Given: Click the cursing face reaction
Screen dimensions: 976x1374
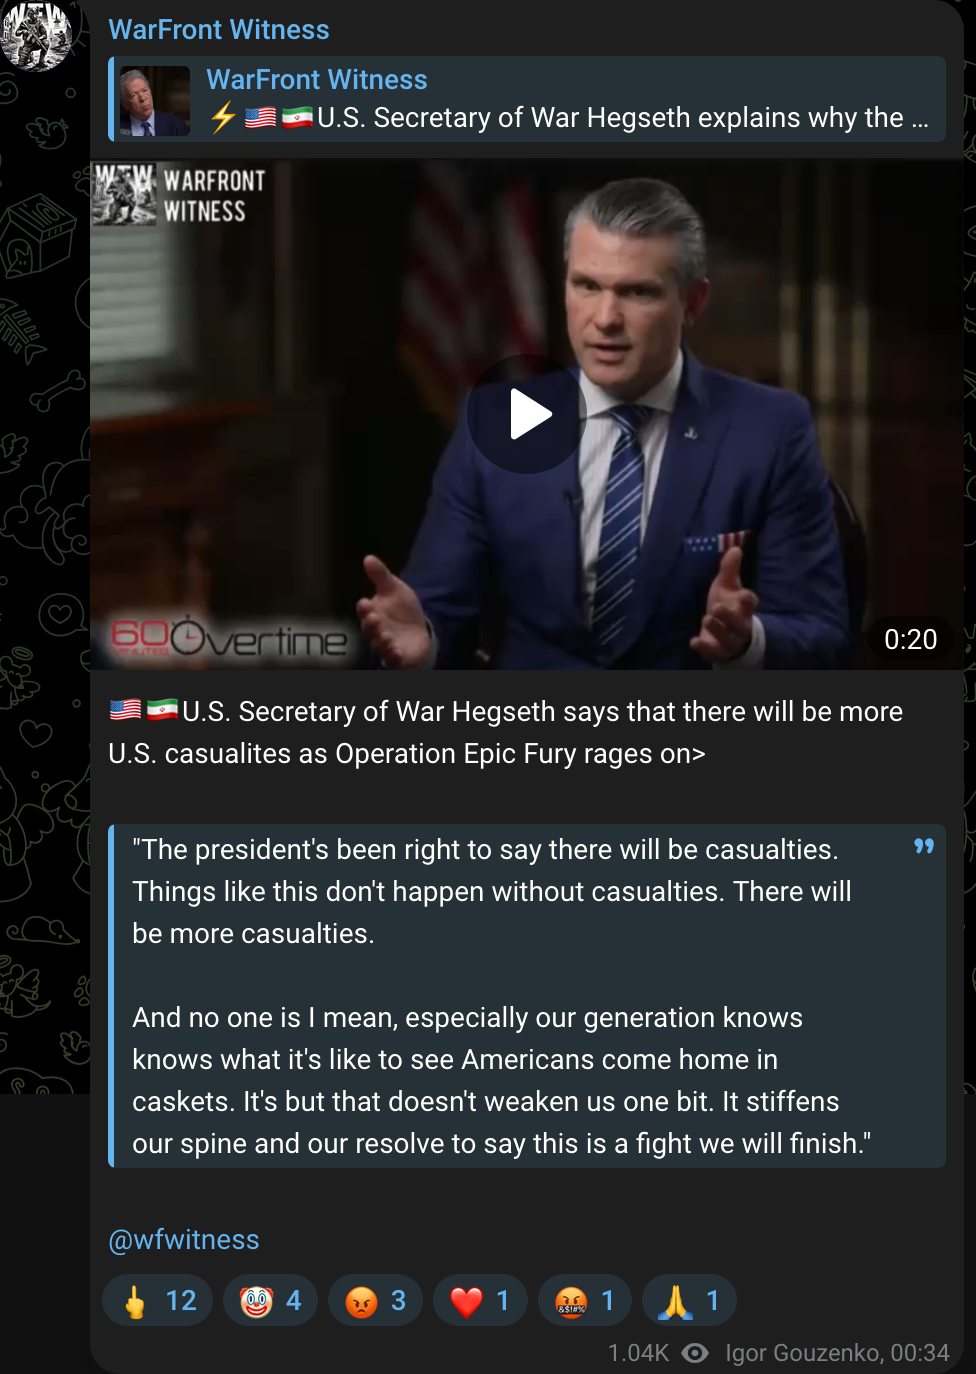Looking at the screenshot, I should [585, 1300].
